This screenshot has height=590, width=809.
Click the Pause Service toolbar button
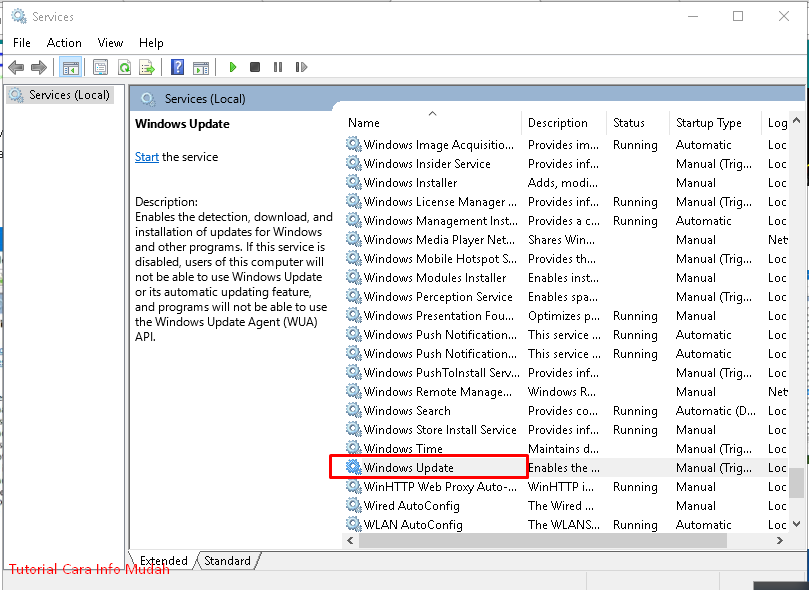pyautogui.click(x=278, y=67)
